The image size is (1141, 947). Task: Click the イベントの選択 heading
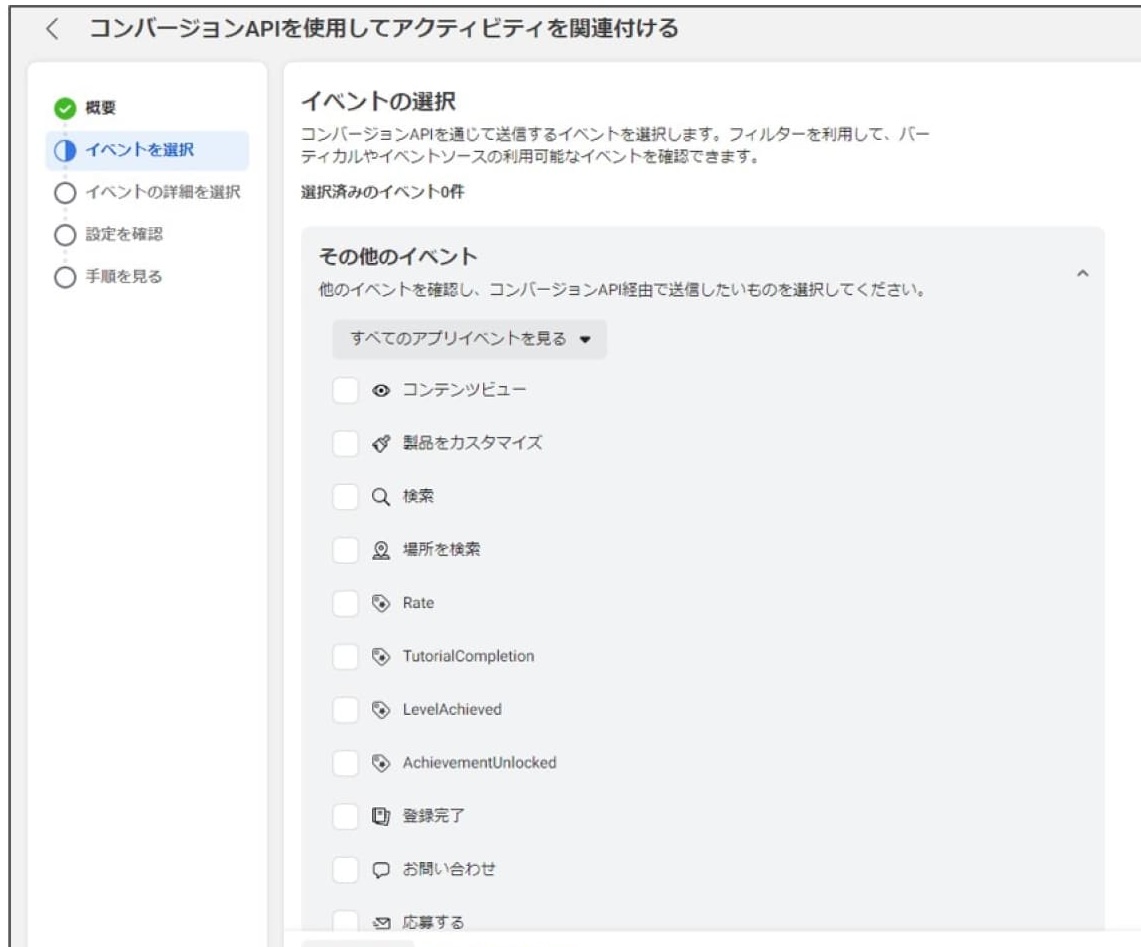pos(378,101)
